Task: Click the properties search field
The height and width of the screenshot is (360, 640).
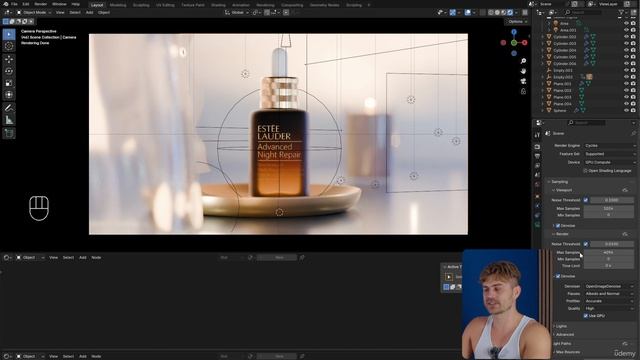Action: (586, 122)
